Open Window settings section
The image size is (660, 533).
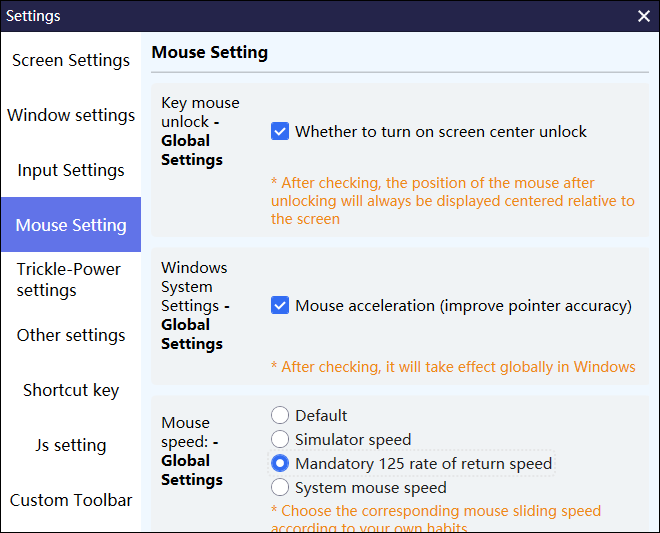[x=71, y=115]
